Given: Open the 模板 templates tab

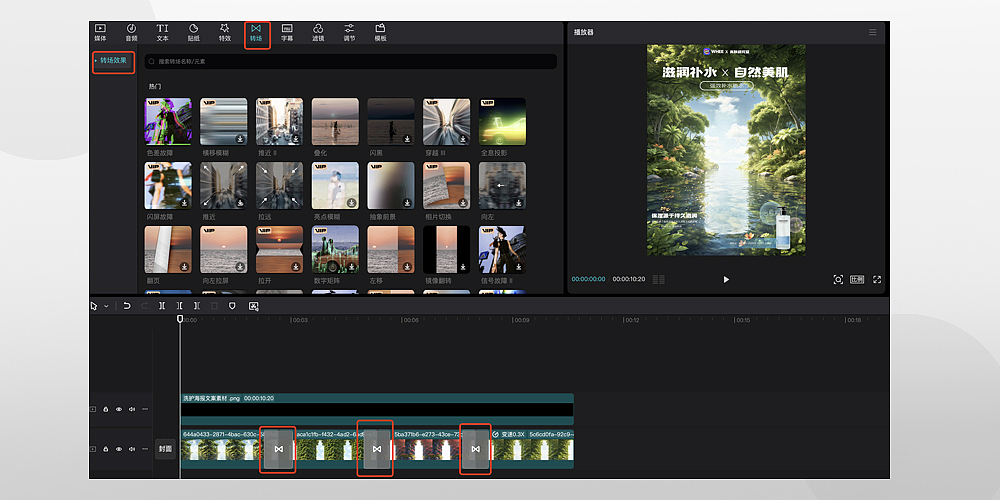Looking at the screenshot, I should [x=381, y=33].
